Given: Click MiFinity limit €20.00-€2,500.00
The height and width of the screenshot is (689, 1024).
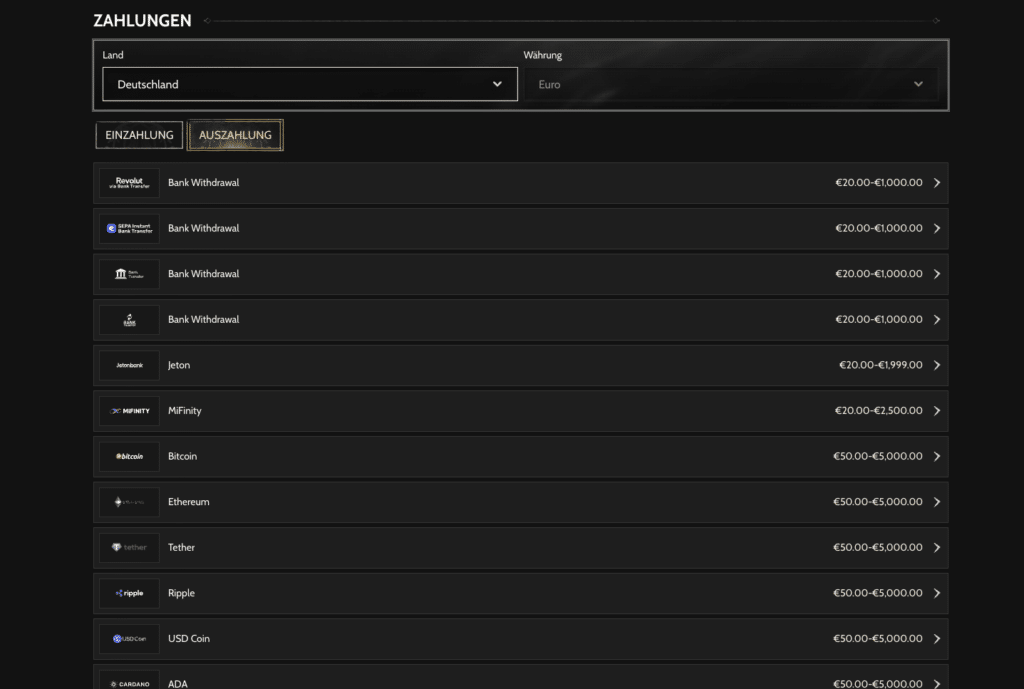Looking at the screenshot, I should (878, 411).
